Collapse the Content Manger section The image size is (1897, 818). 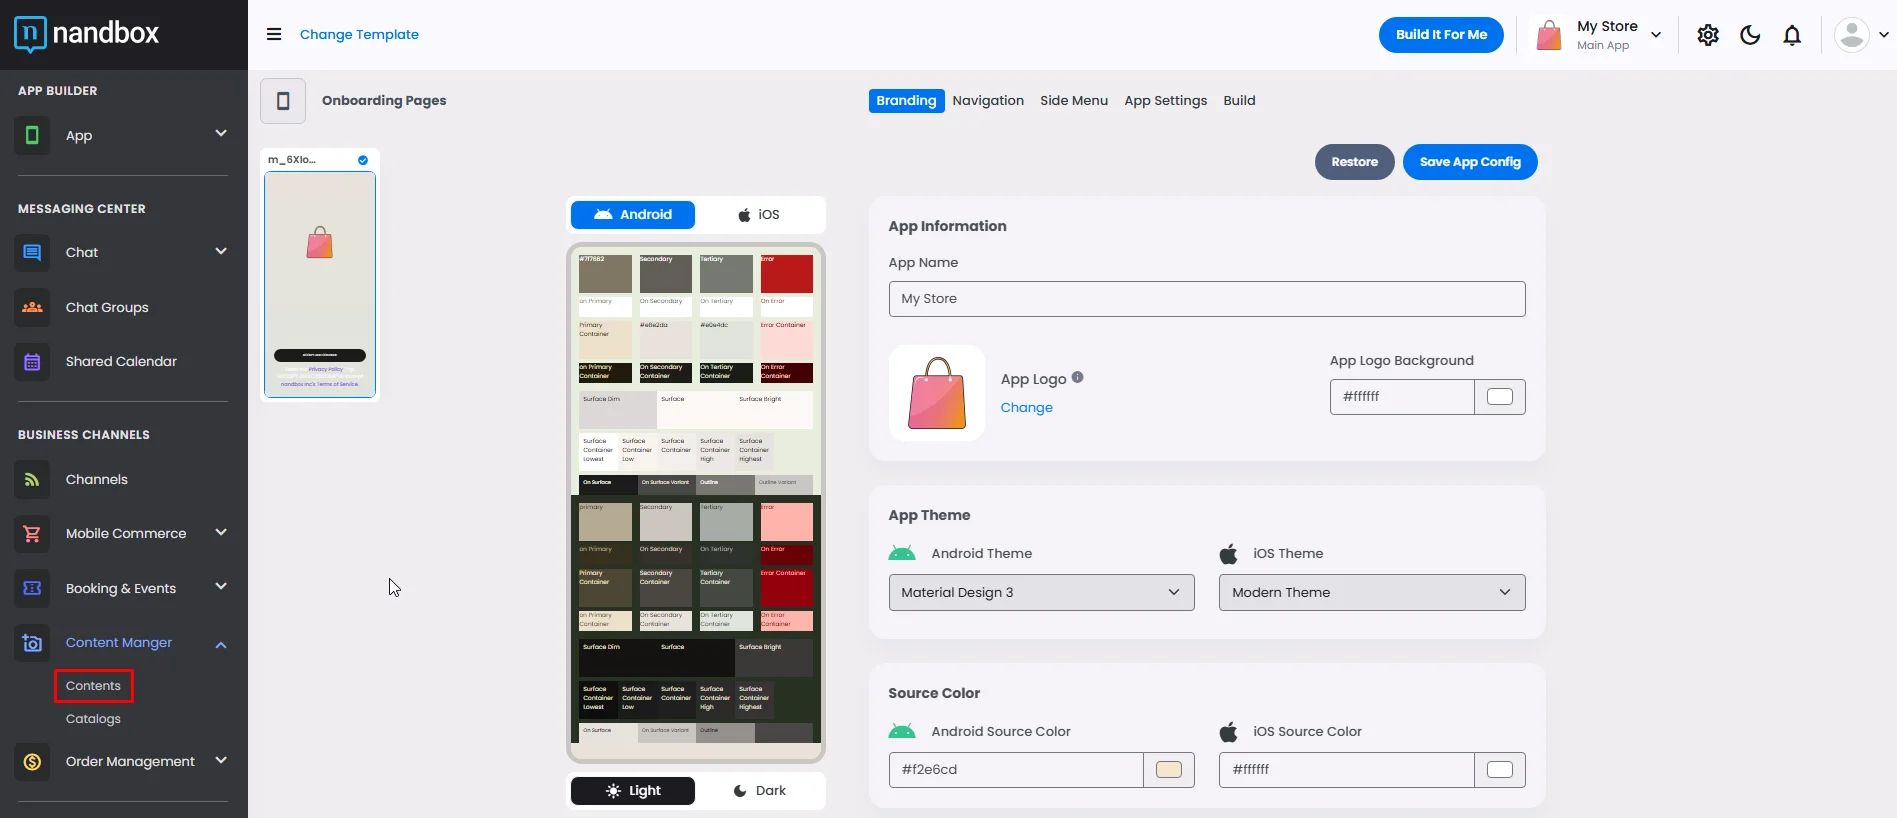221,645
